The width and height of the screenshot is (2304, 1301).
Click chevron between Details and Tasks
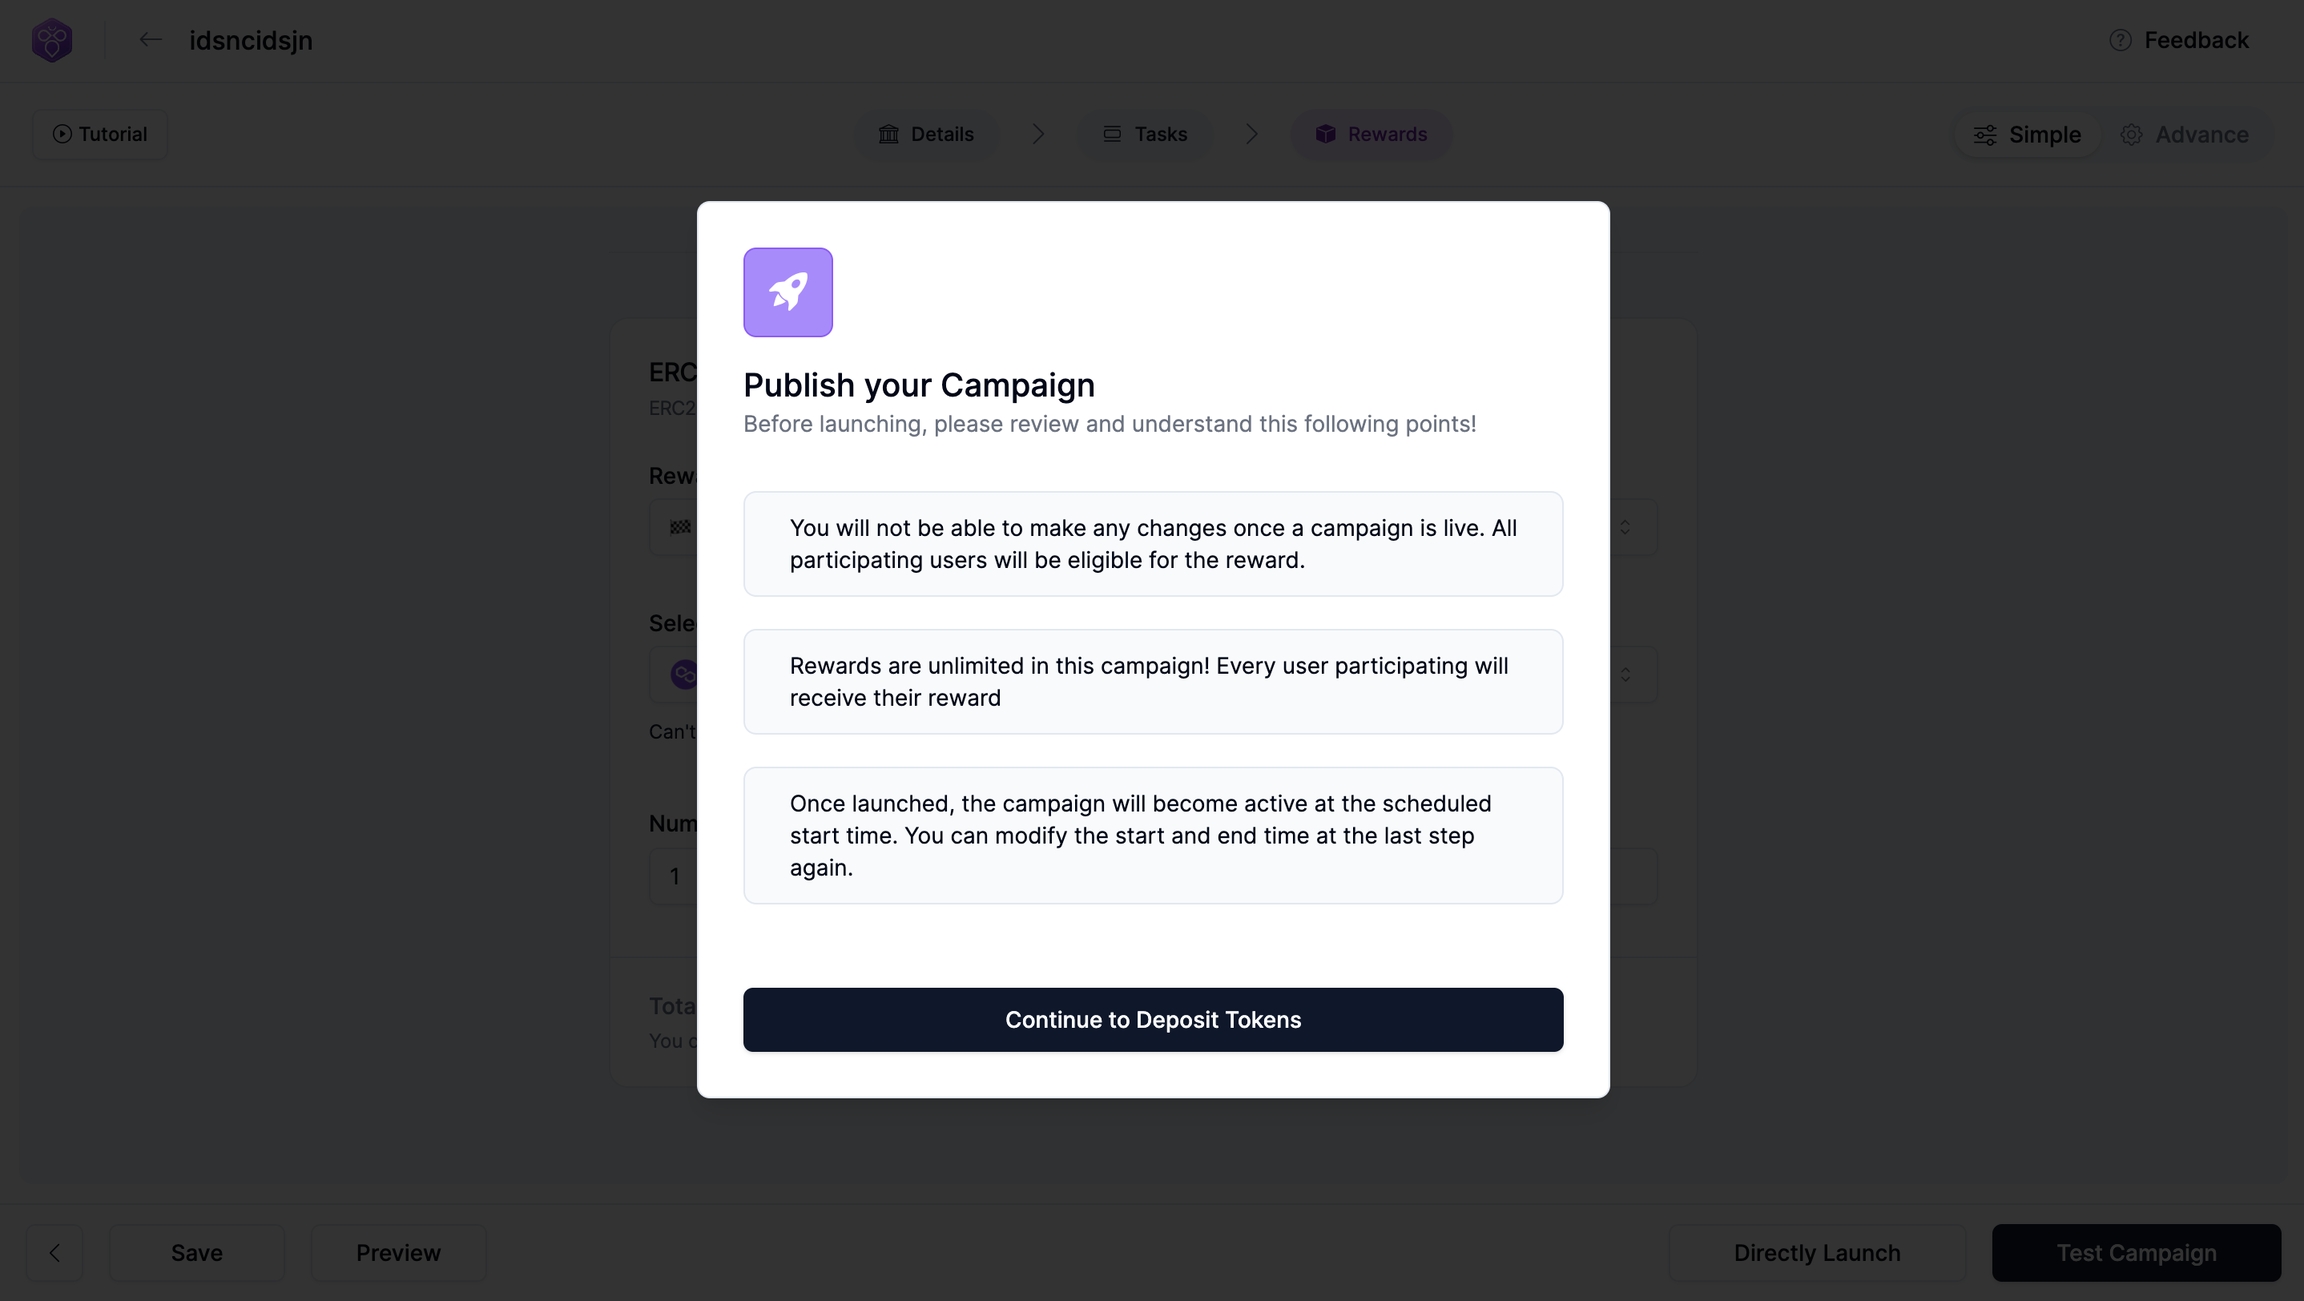(x=1038, y=134)
